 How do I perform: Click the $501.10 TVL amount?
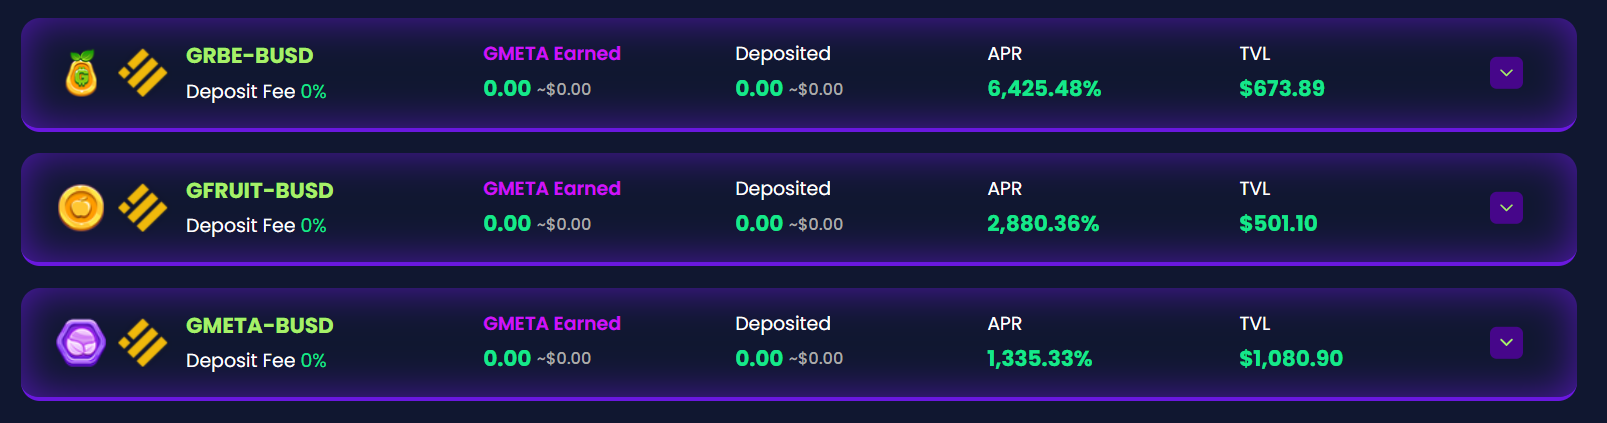pos(1279,224)
